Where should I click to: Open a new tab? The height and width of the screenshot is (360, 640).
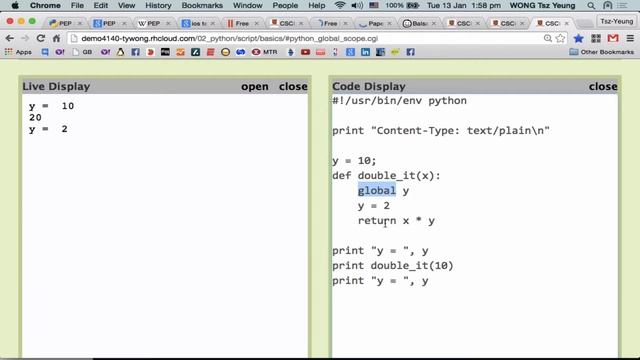[585, 24]
